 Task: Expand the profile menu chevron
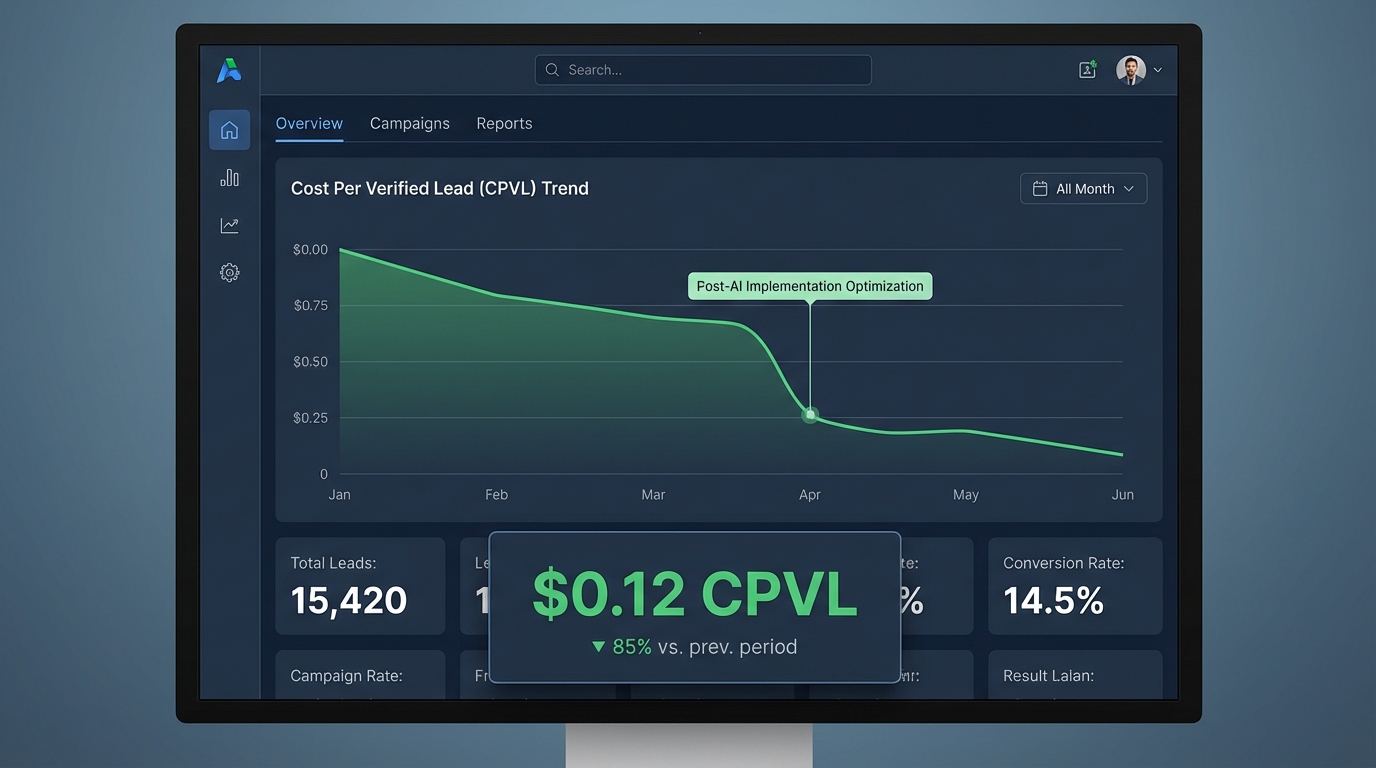pos(1158,70)
